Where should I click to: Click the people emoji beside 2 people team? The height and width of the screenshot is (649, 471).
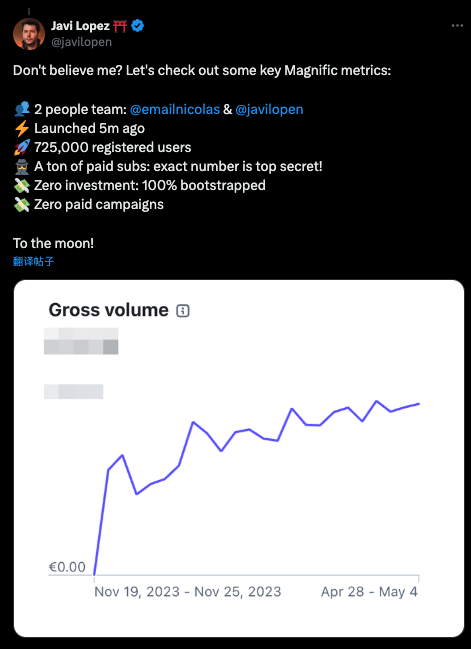click(22, 109)
